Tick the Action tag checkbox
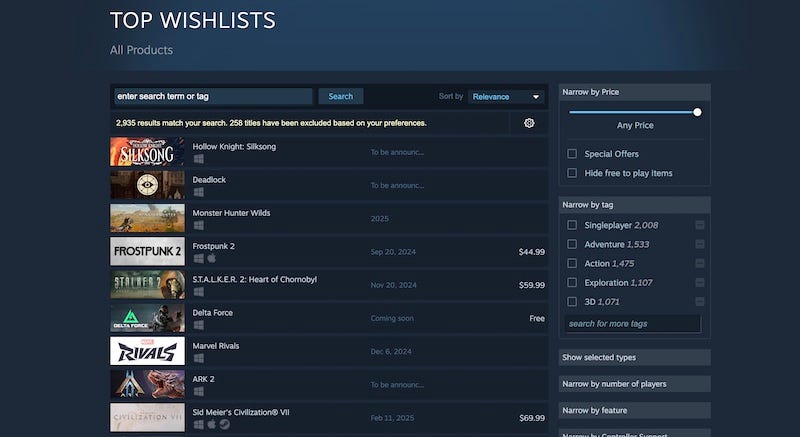 click(572, 263)
